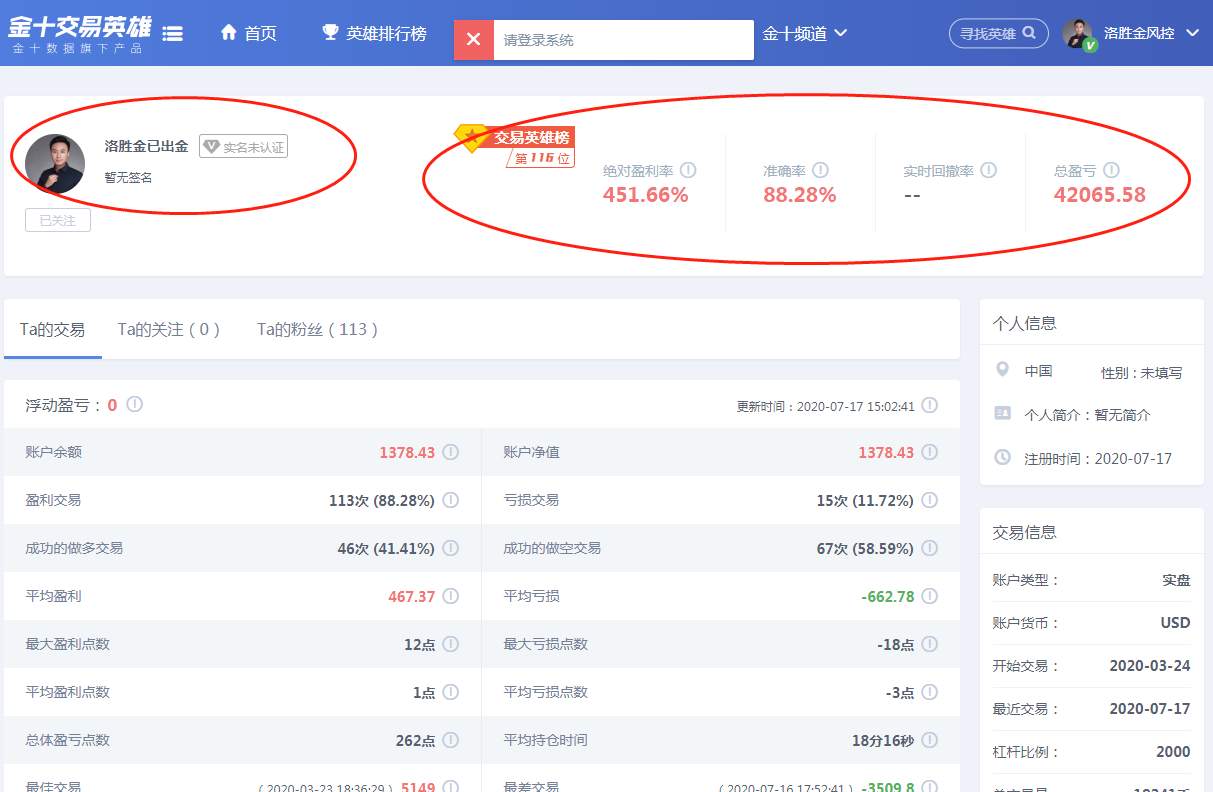Click info icon in 成功的做空交易 row

pos(930,548)
